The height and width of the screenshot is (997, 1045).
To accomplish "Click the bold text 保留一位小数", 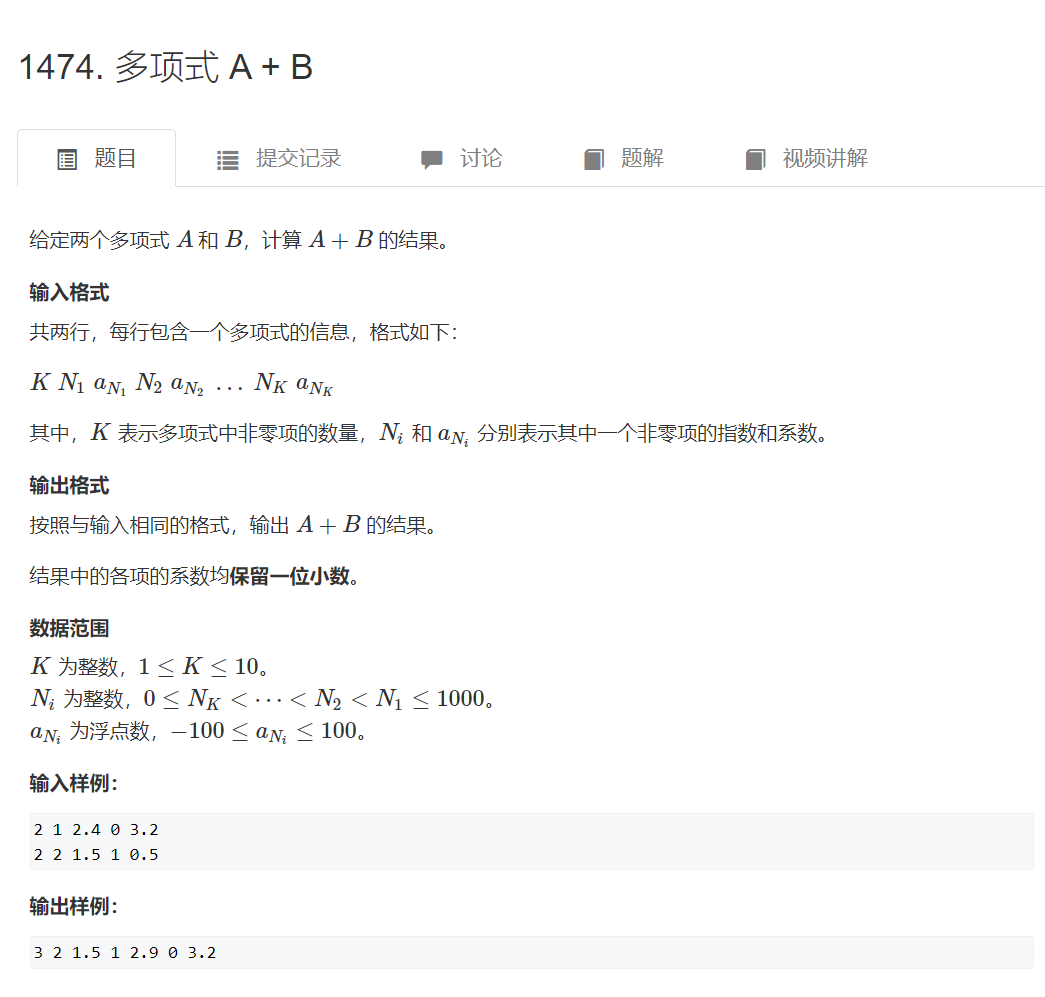I will [x=289, y=576].
